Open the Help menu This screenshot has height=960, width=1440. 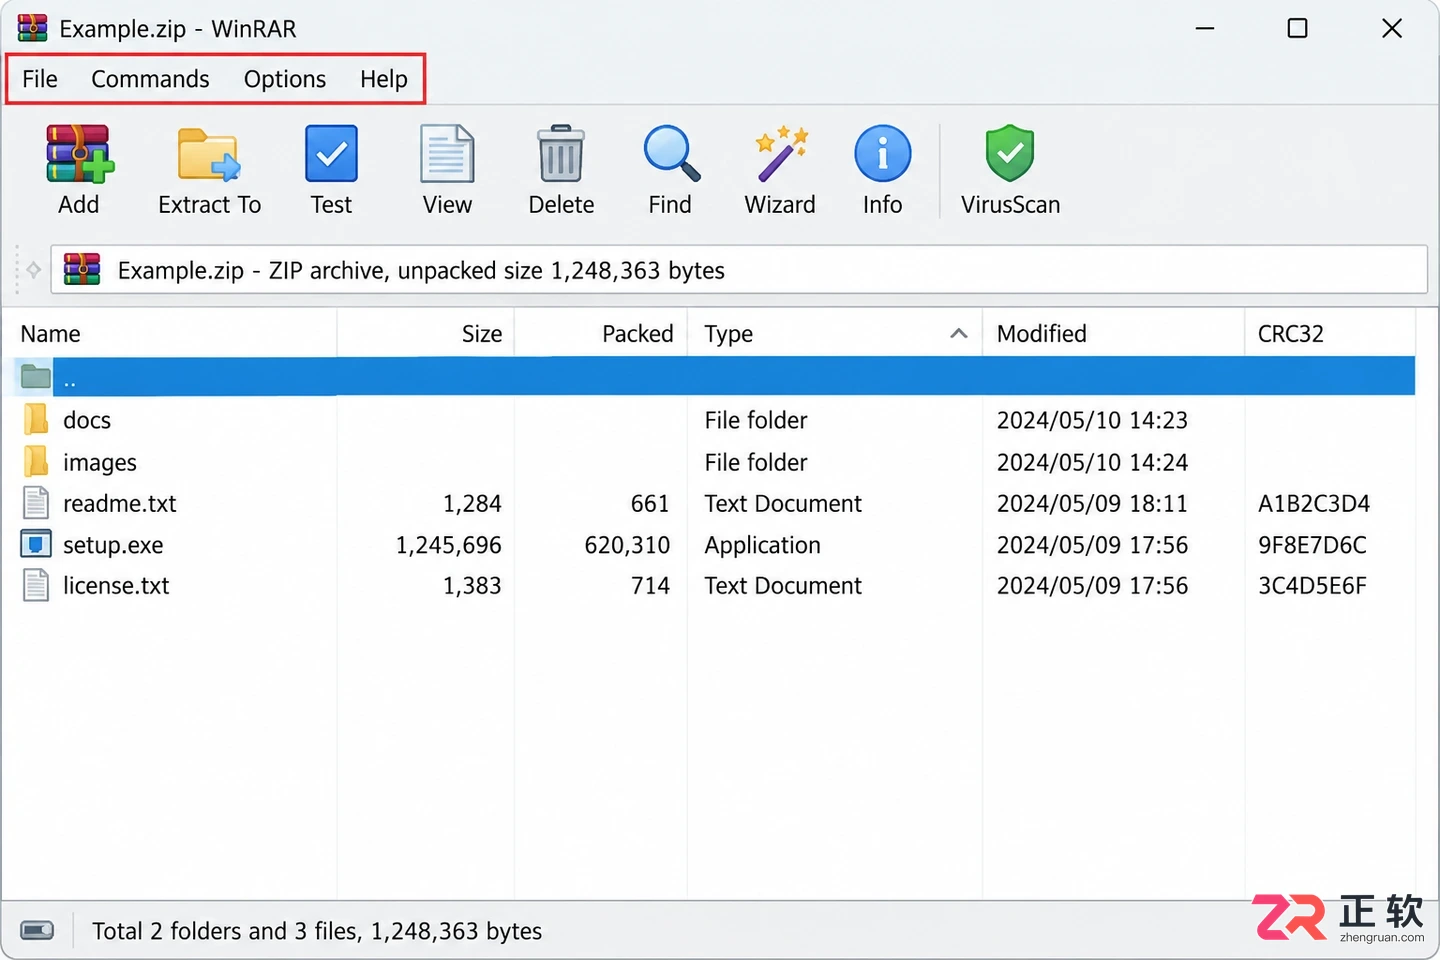384,79
